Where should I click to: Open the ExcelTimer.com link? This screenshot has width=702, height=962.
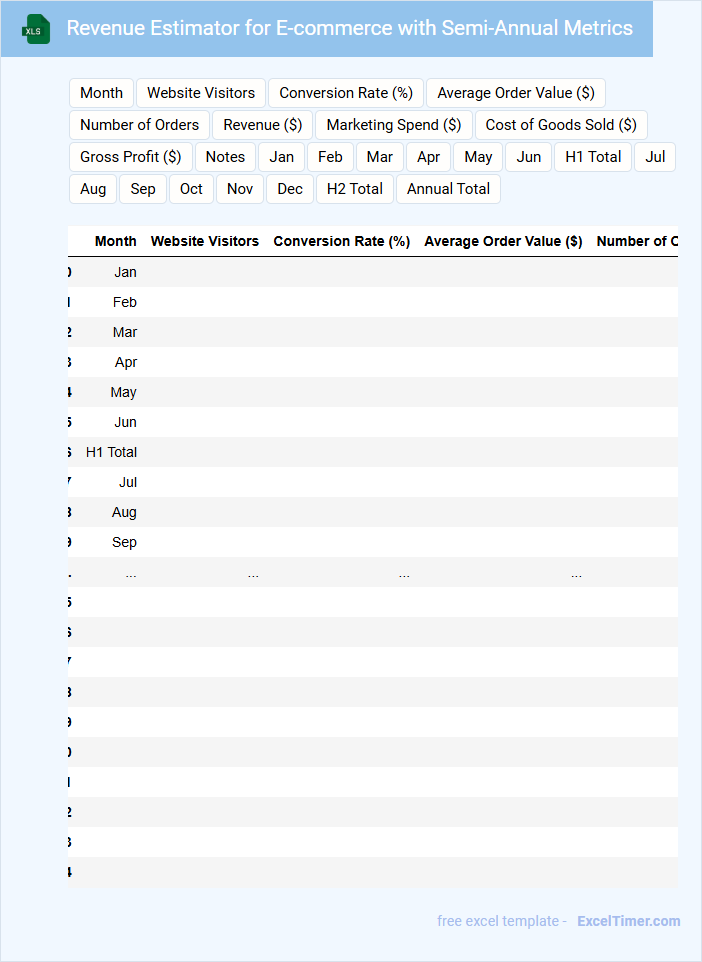pyautogui.click(x=628, y=921)
